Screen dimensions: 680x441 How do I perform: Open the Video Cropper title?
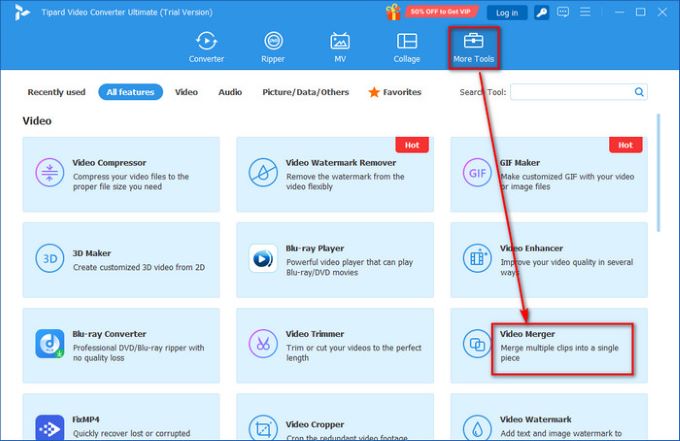coord(315,425)
